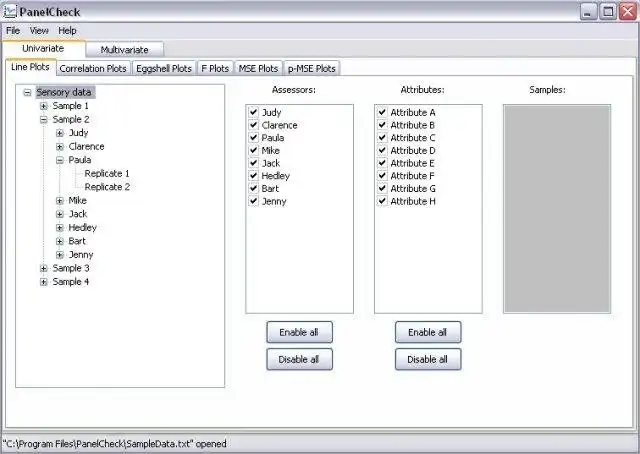Open the F Plots tab
The width and height of the screenshot is (640, 454).
point(215,69)
